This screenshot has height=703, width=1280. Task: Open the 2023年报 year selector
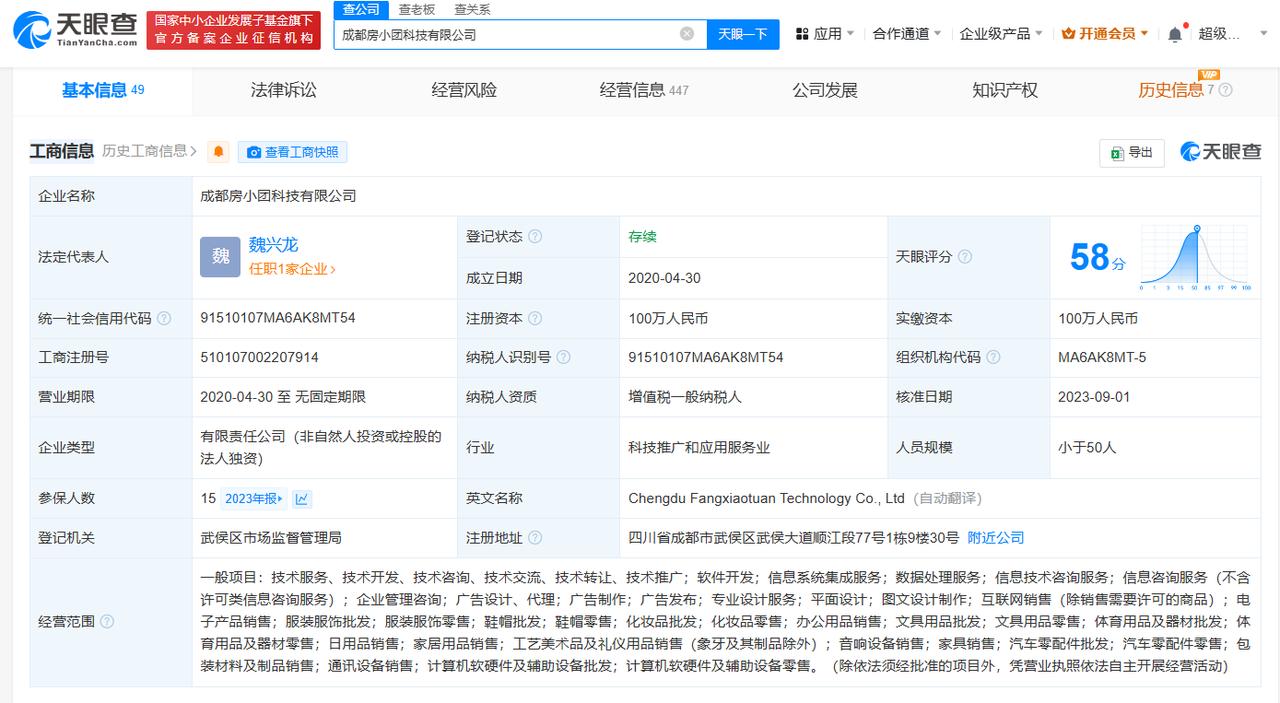[254, 498]
